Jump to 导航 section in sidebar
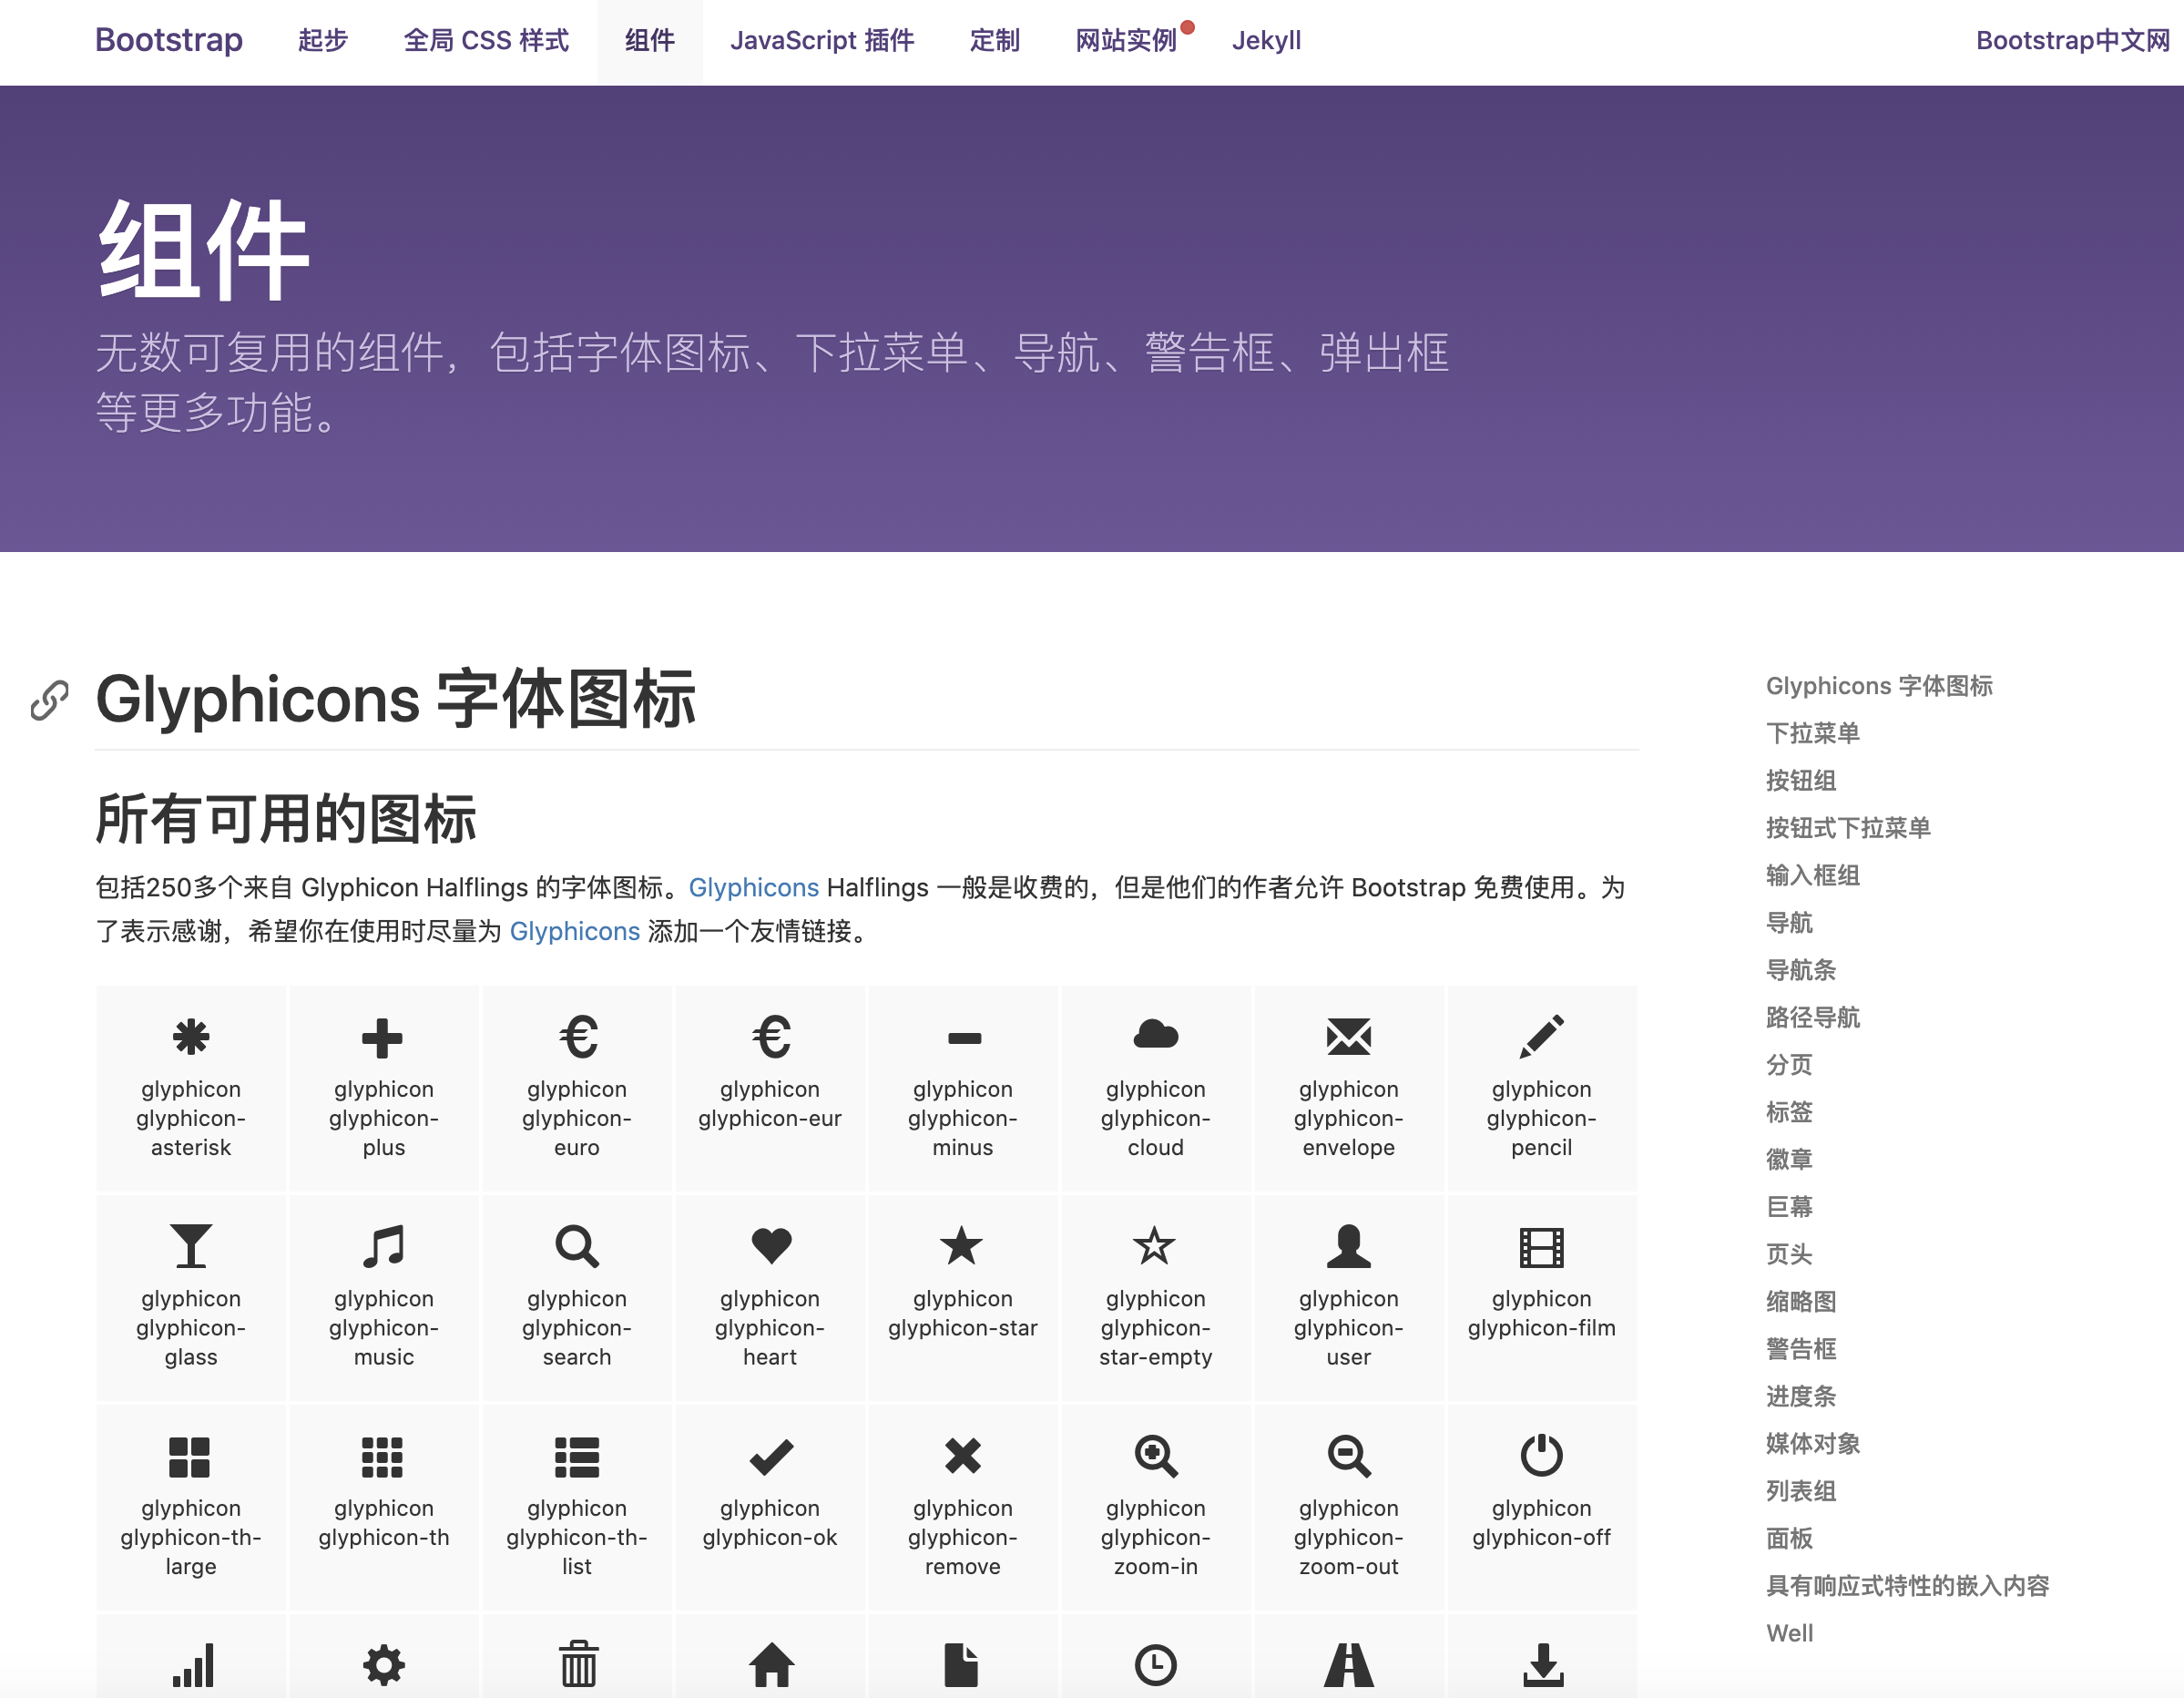 [1788, 922]
